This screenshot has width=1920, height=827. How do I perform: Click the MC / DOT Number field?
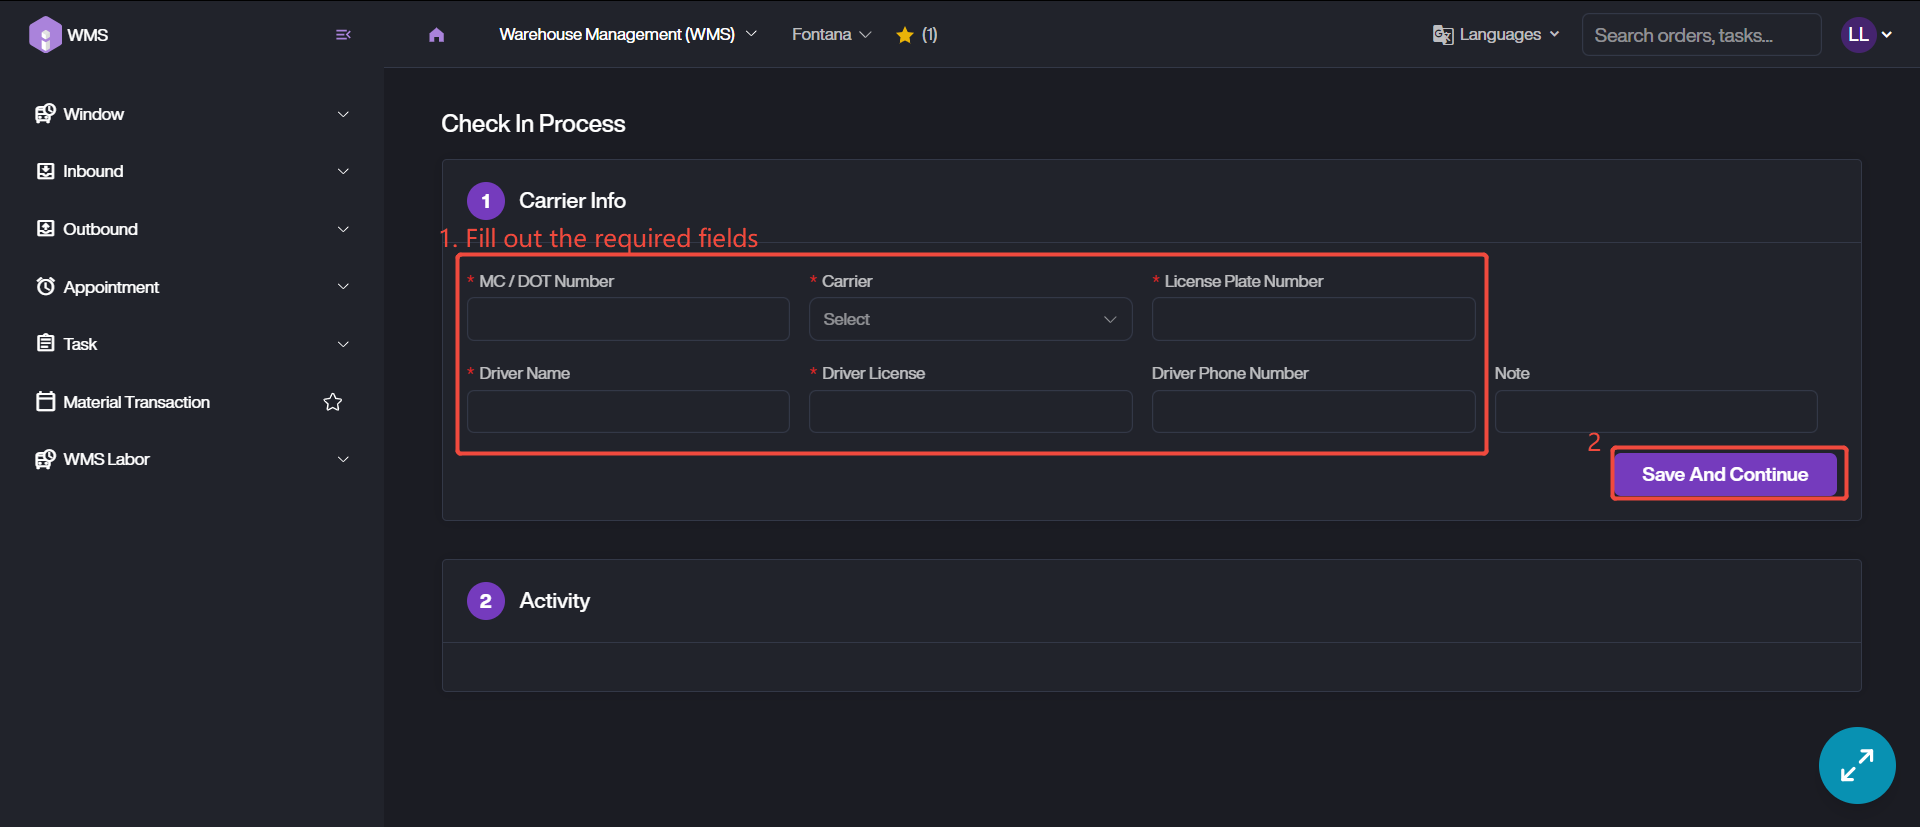(x=628, y=319)
